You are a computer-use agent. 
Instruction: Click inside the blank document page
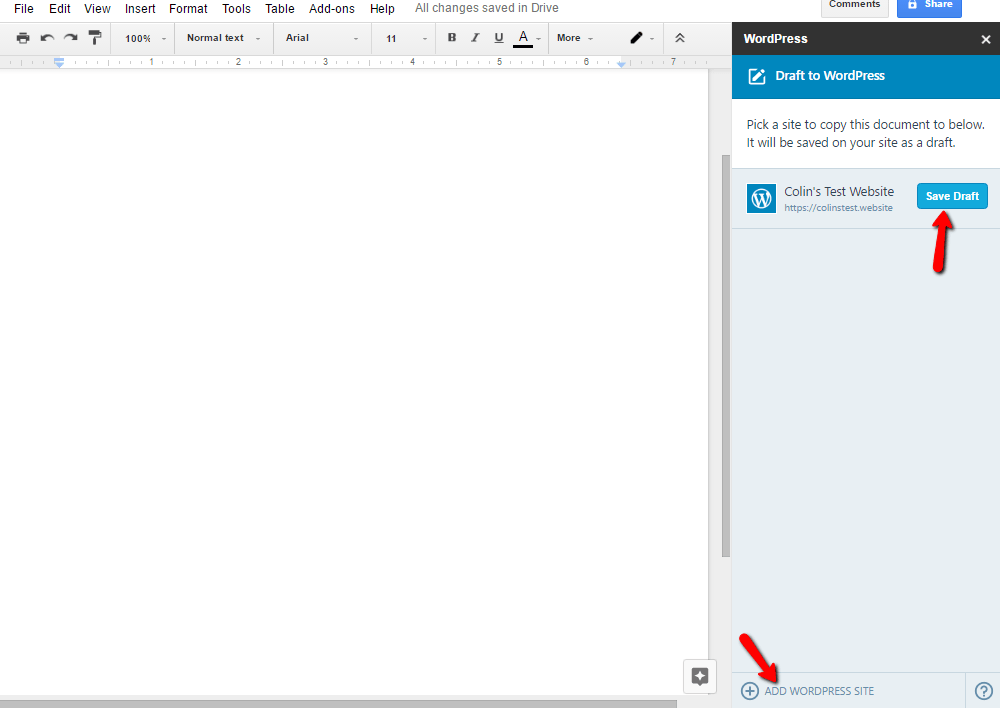click(x=354, y=383)
